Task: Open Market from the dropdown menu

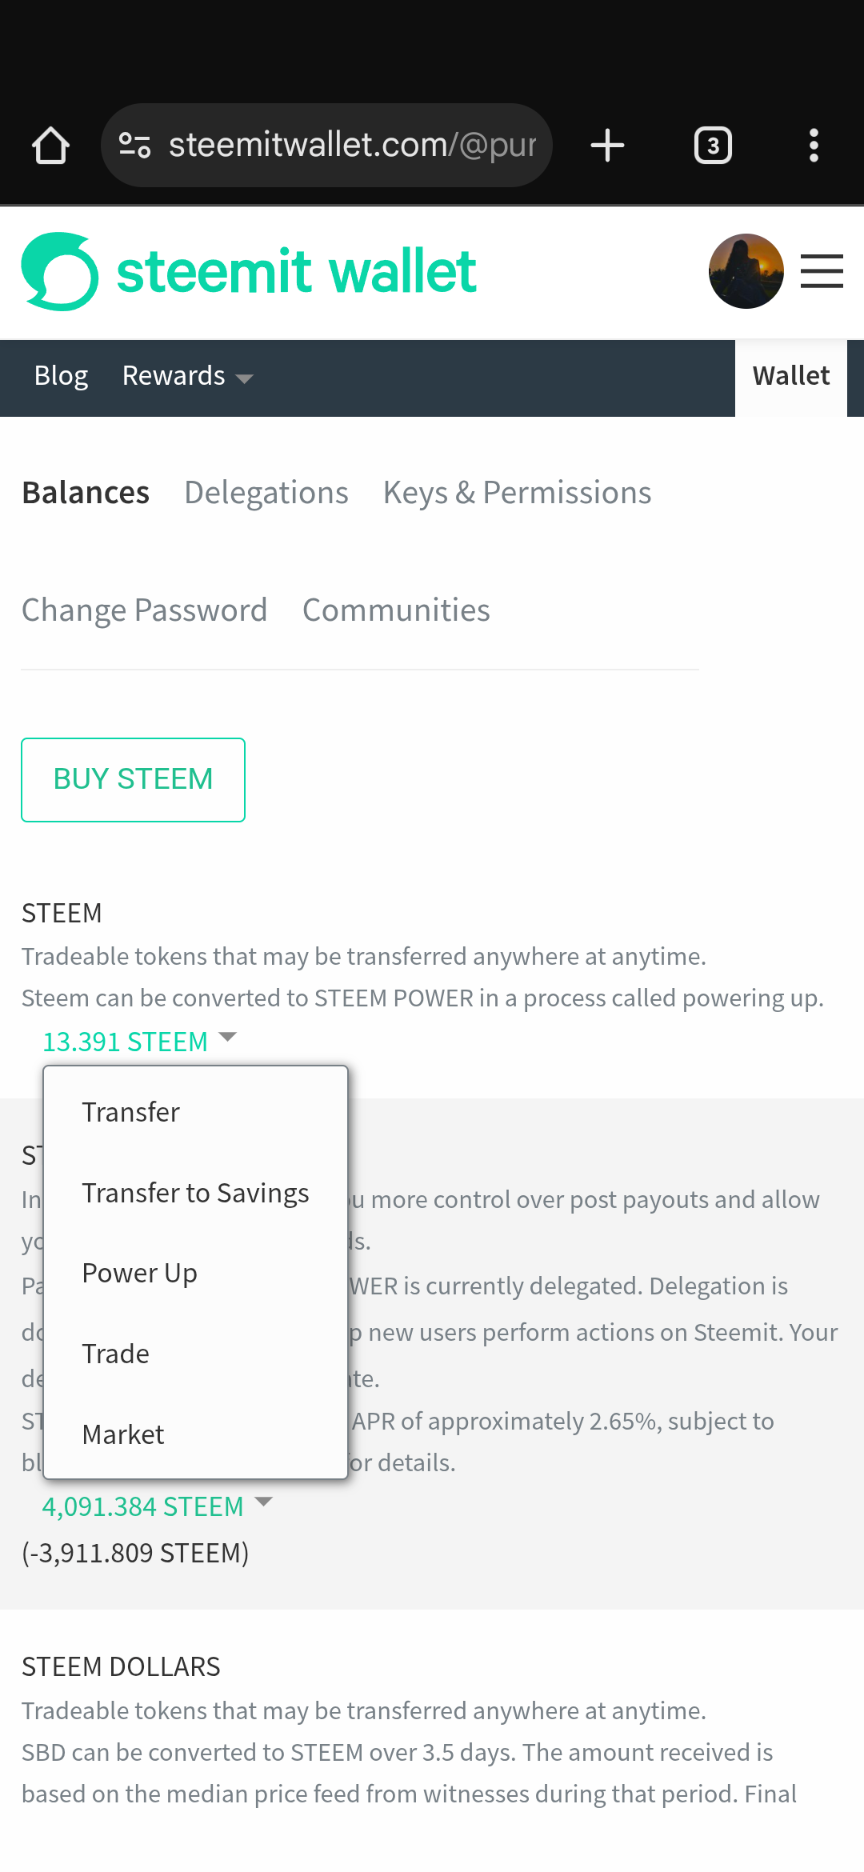Action: click(123, 1434)
